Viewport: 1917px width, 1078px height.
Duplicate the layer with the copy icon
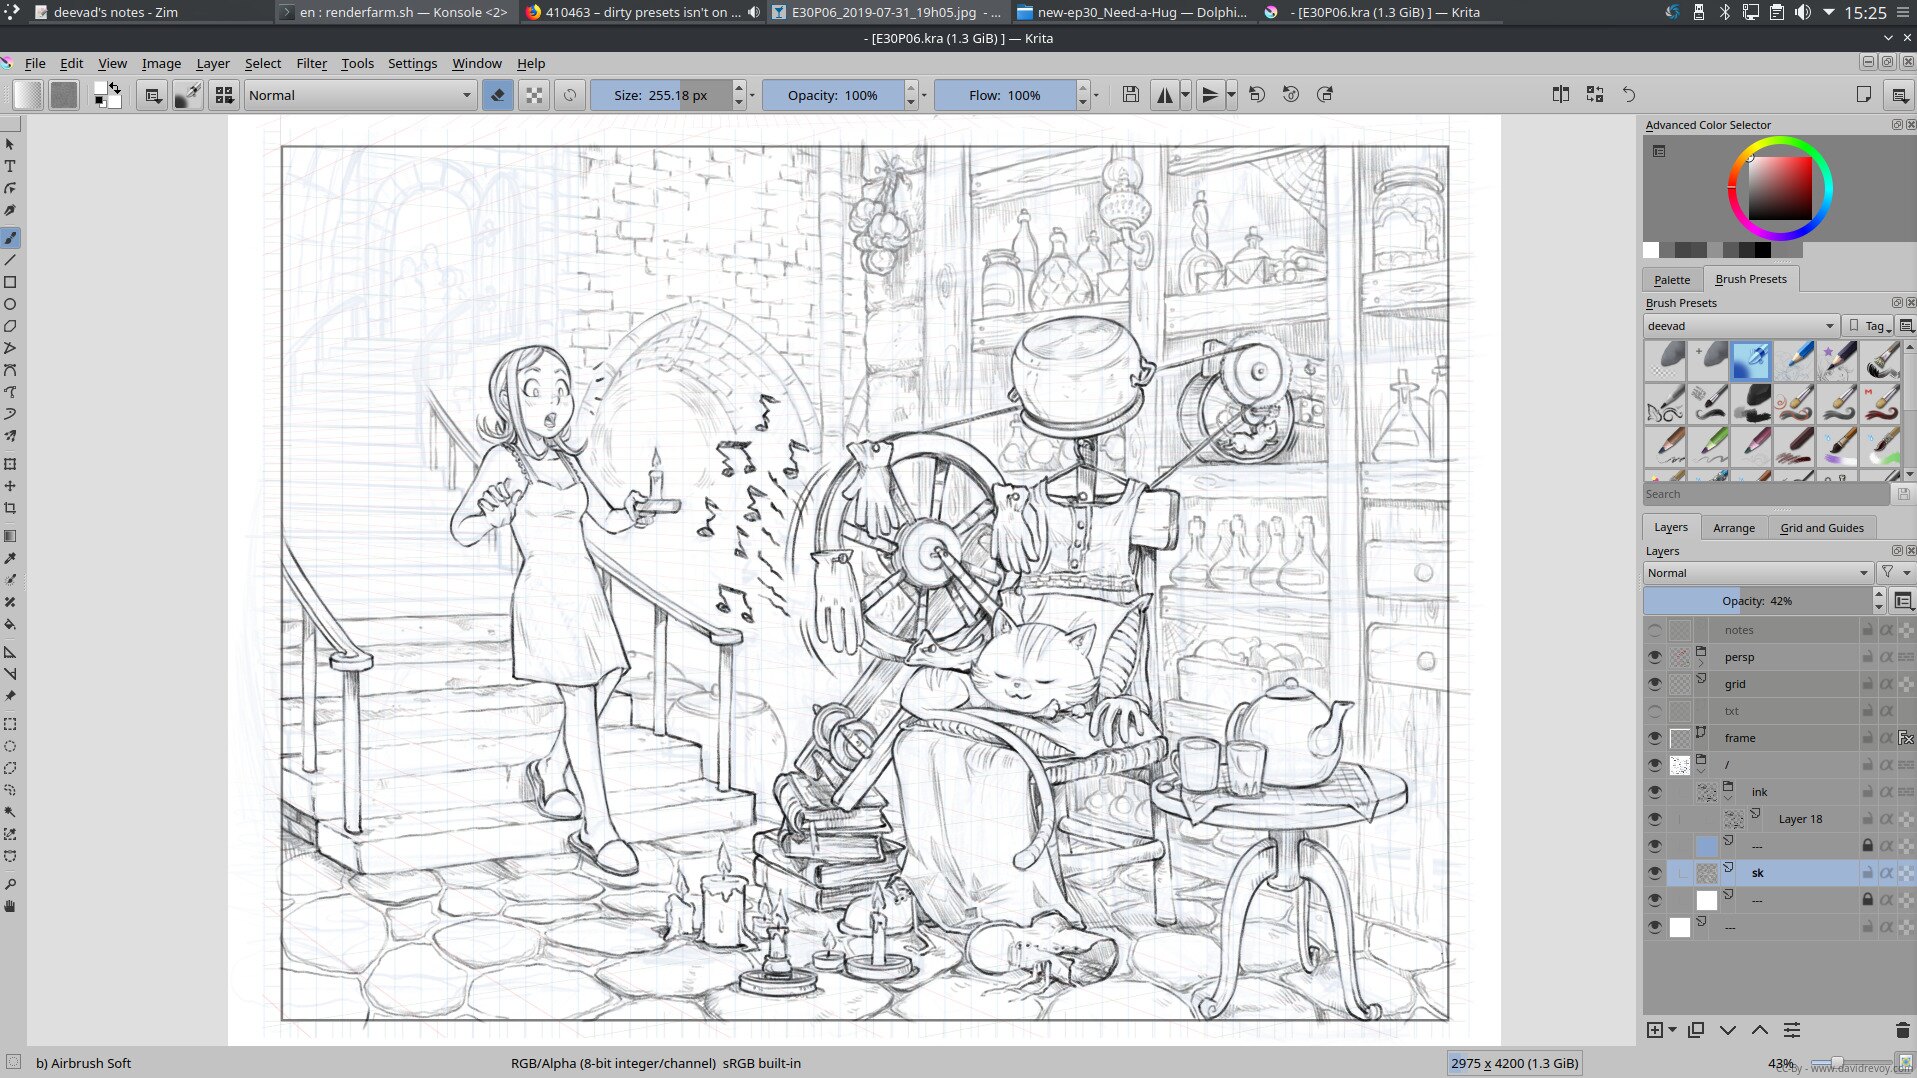point(1696,1030)
